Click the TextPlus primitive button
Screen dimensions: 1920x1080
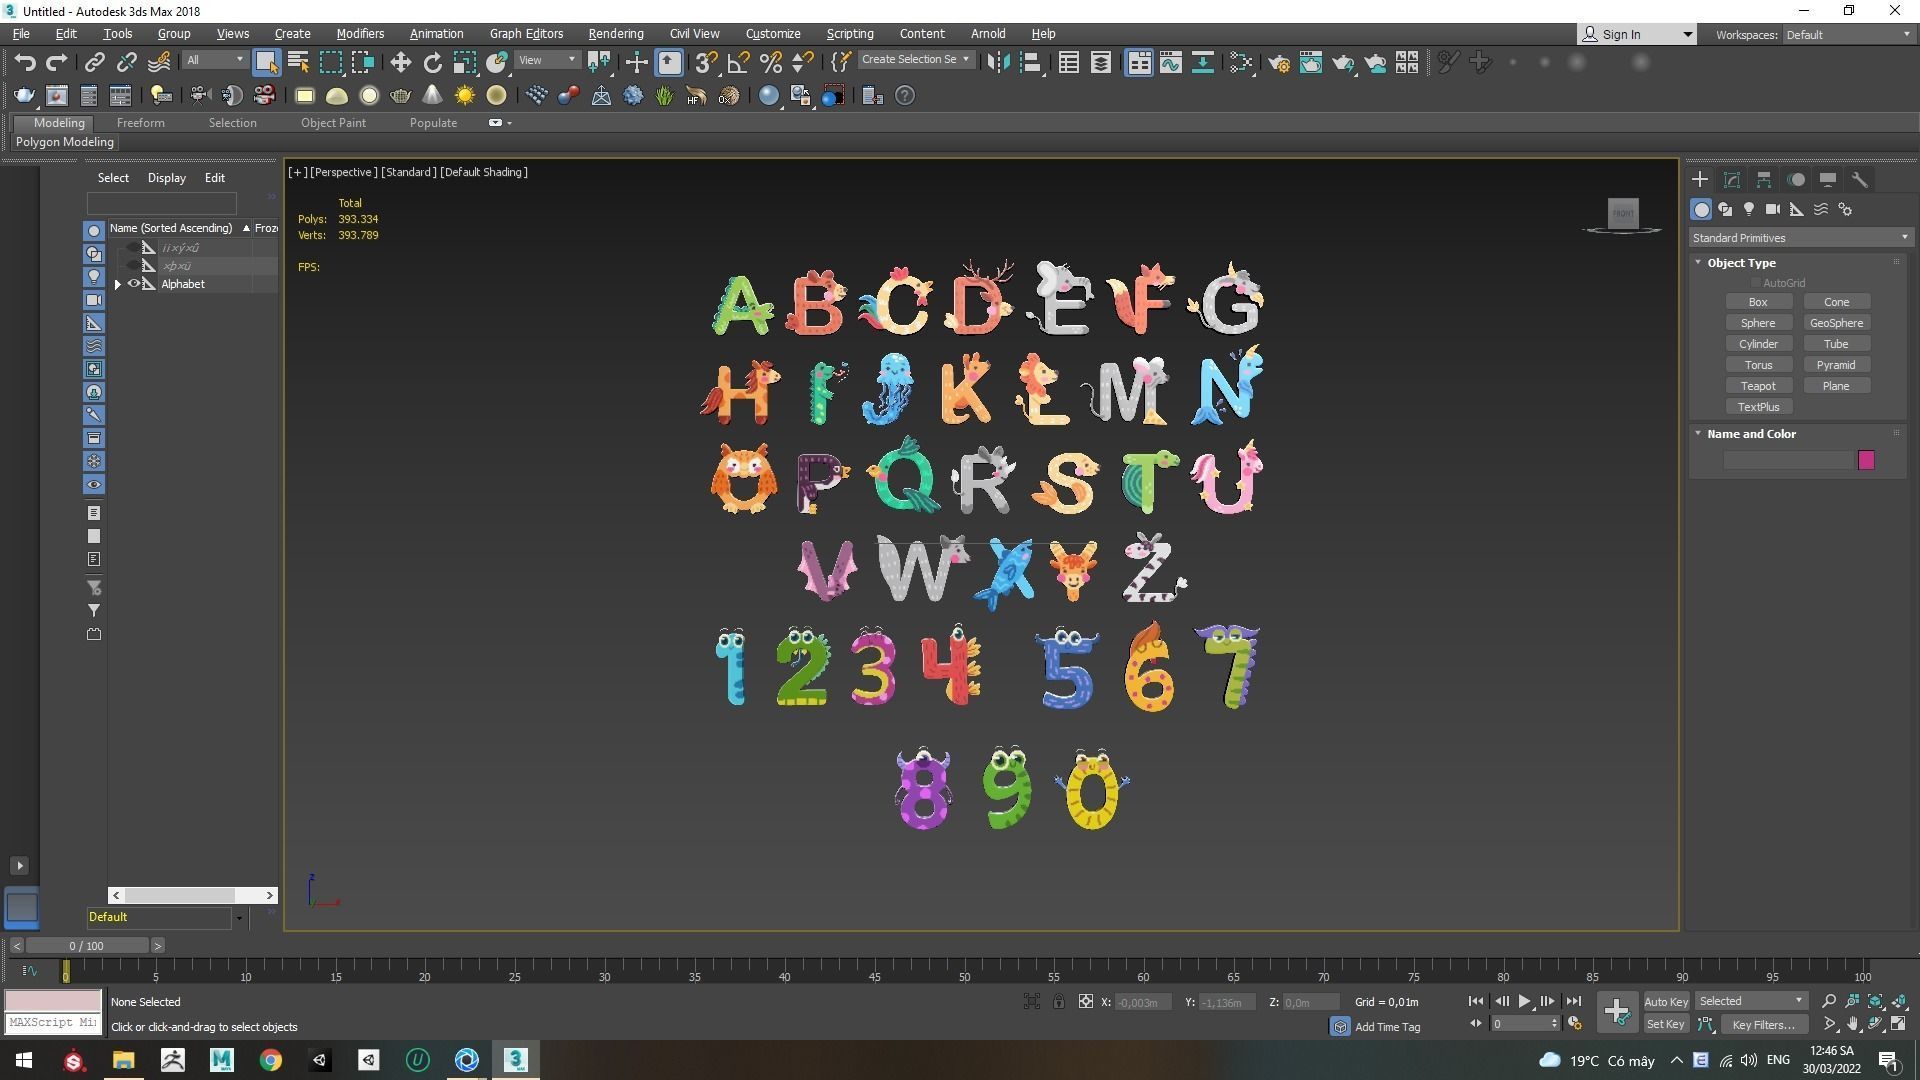point(1758,407)
